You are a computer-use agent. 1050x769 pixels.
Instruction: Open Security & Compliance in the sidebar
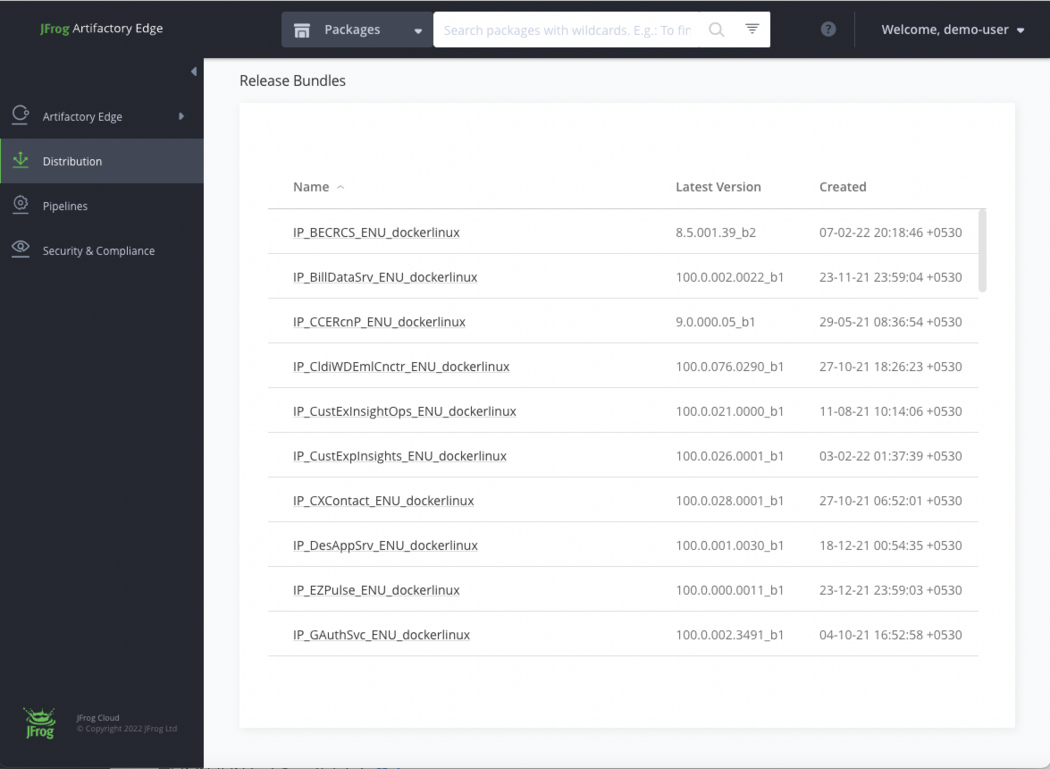point(102,251)
